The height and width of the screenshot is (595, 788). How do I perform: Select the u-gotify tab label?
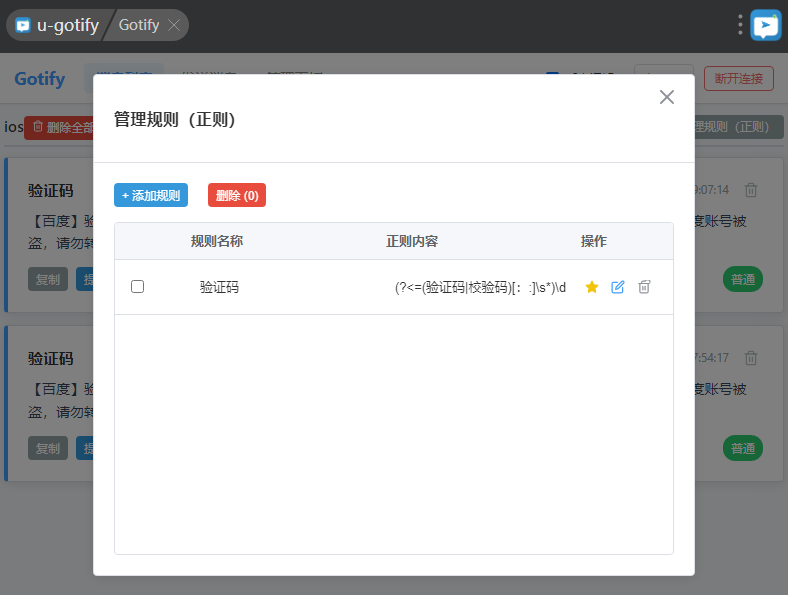pyautogui.click(x=67, y=25)
